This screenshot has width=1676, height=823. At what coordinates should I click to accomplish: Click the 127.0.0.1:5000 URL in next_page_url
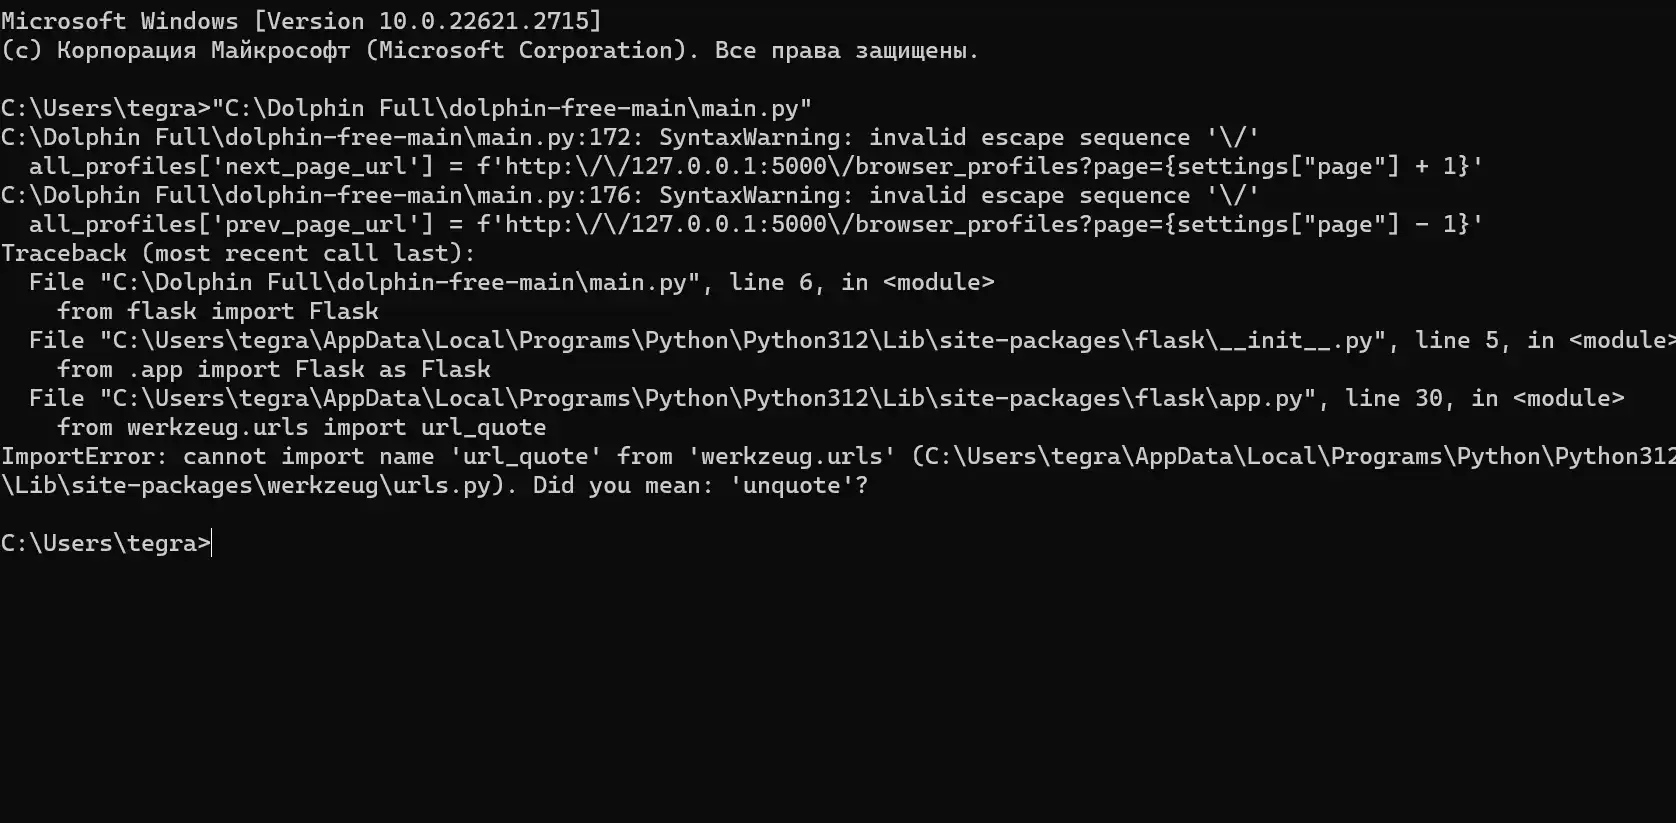[729, 166]
